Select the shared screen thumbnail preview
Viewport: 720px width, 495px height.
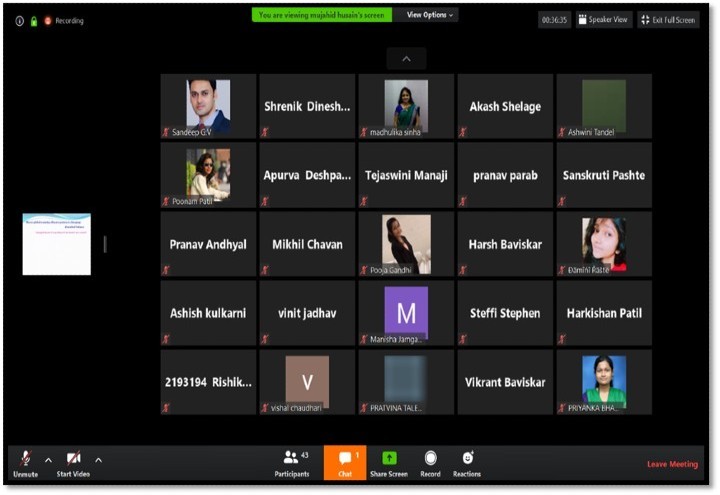click(57, 244)
